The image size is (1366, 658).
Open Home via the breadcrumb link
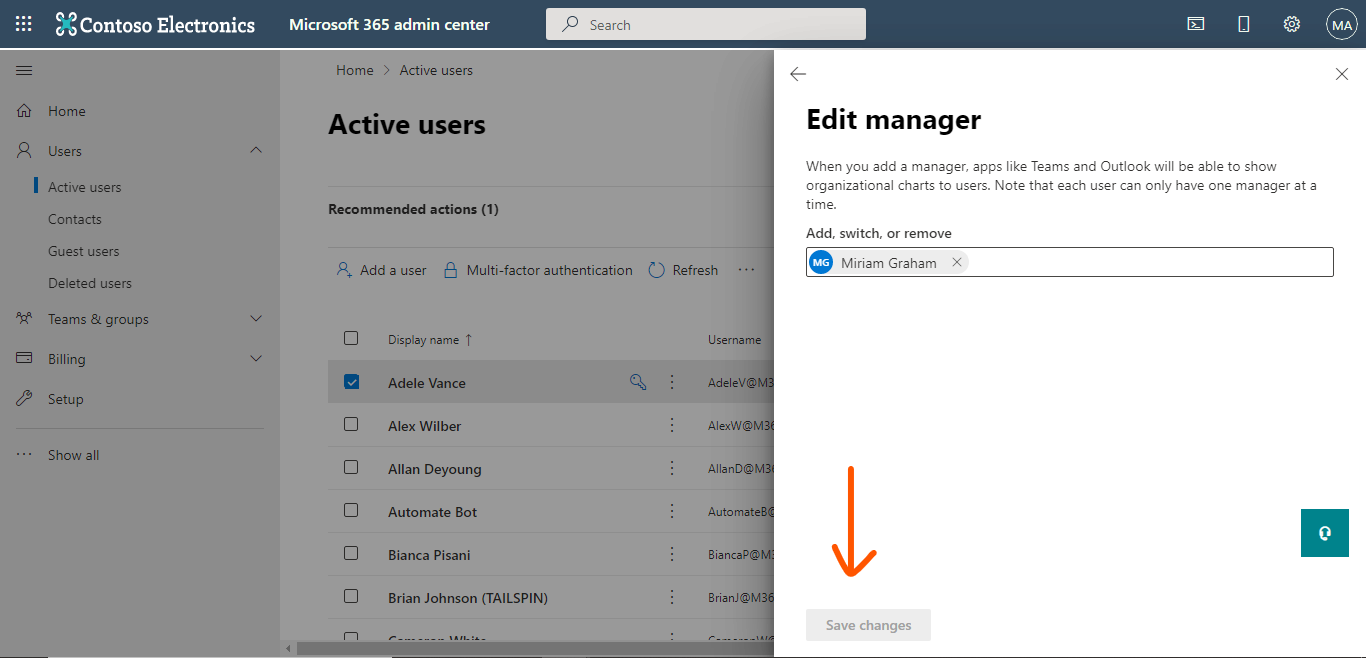tap(354, 69)
